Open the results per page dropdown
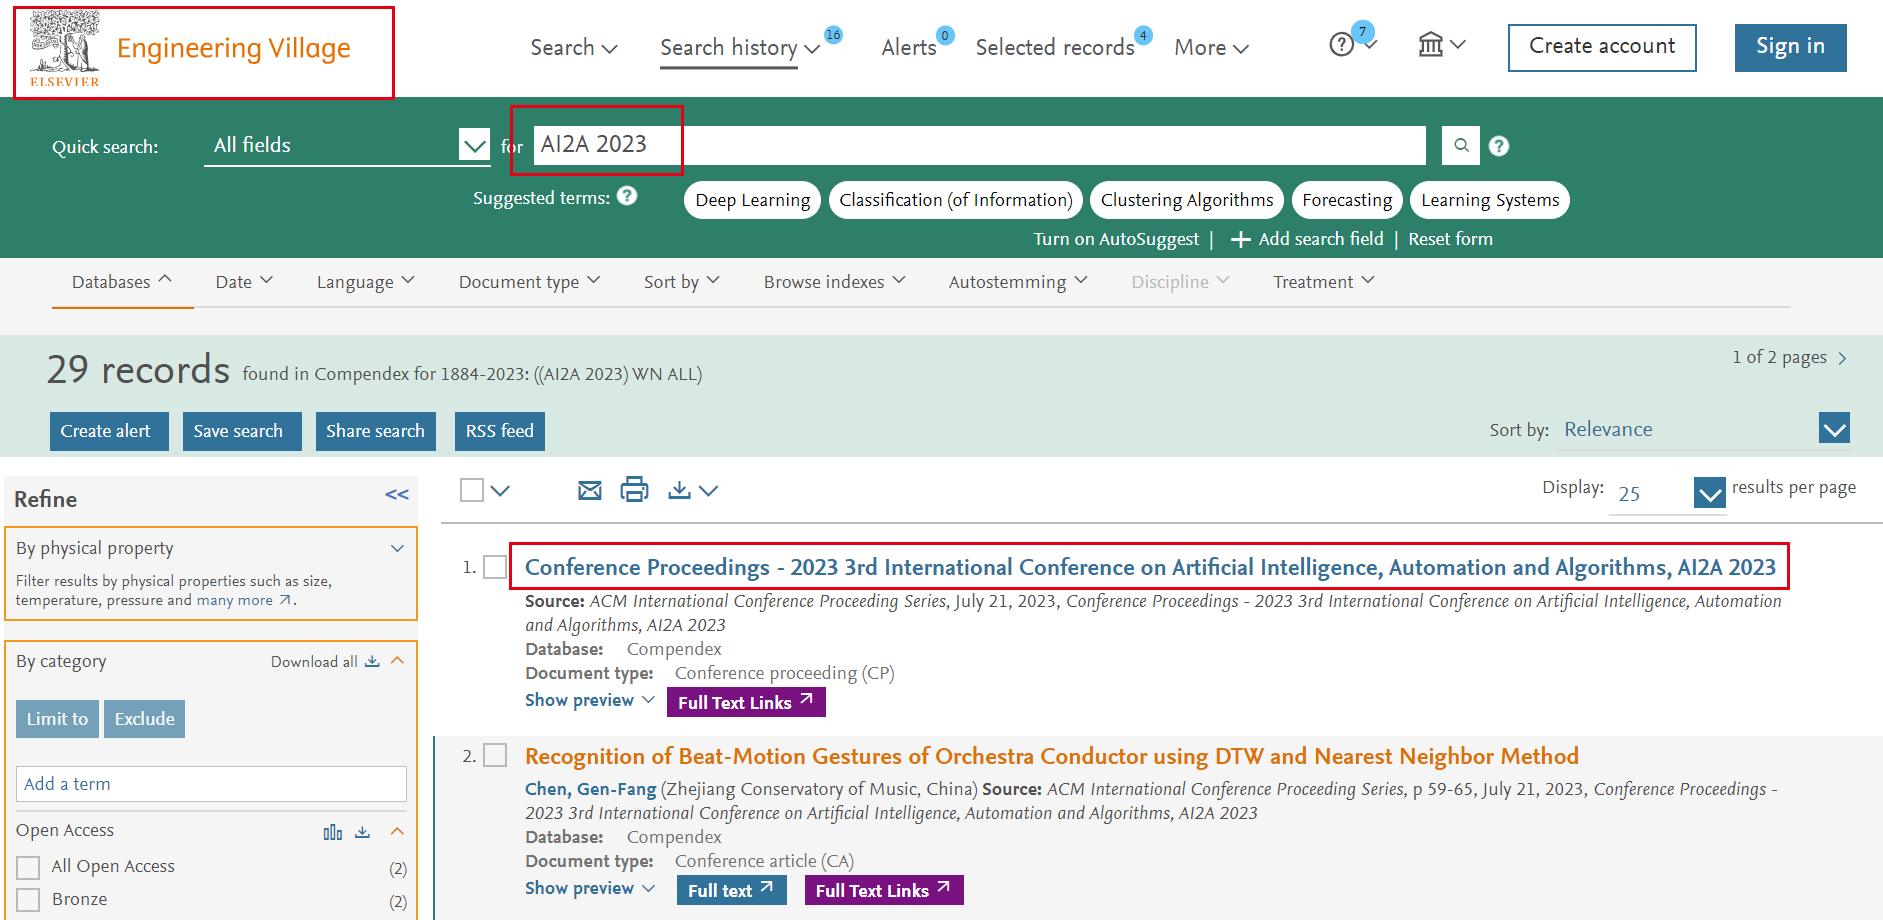Screen dimensions: 1883x920 (1668, 493)
